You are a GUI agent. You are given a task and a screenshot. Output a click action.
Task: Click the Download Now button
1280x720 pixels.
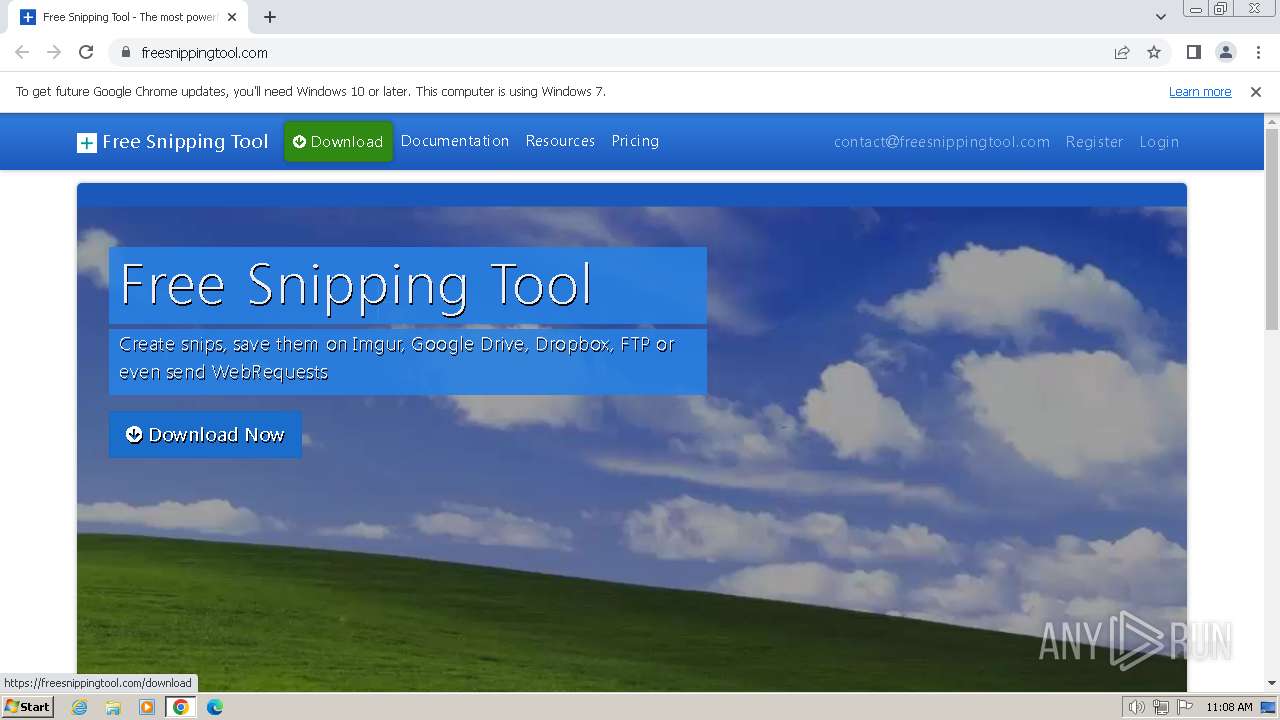[x=205, y=434]
